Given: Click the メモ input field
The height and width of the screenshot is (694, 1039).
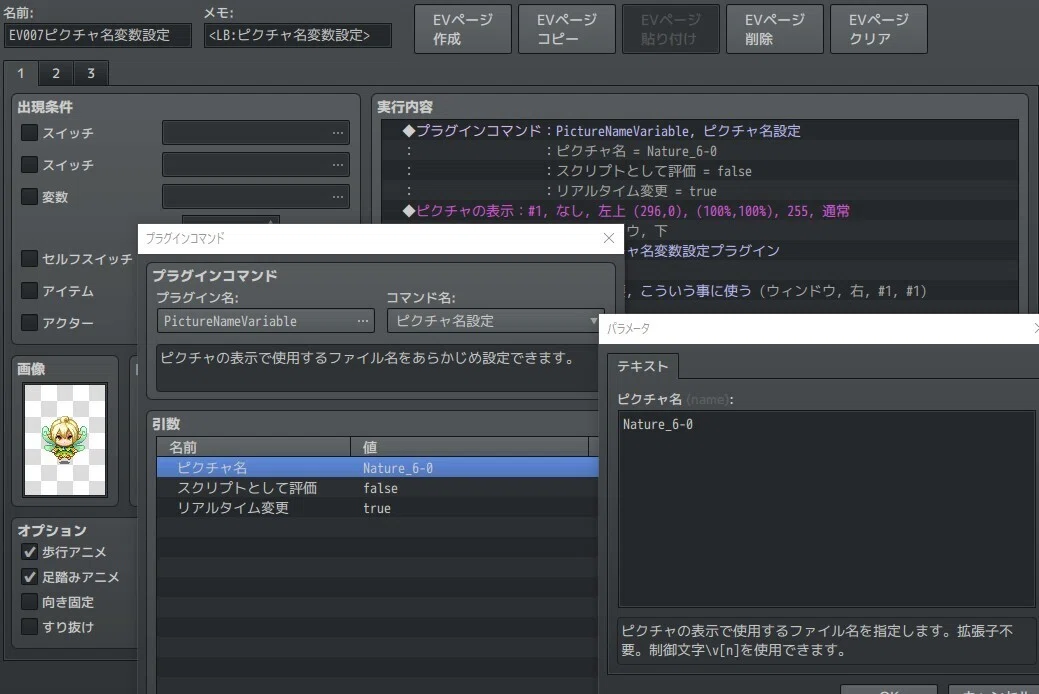Looking at the screenshot, I should coord(298,35).
